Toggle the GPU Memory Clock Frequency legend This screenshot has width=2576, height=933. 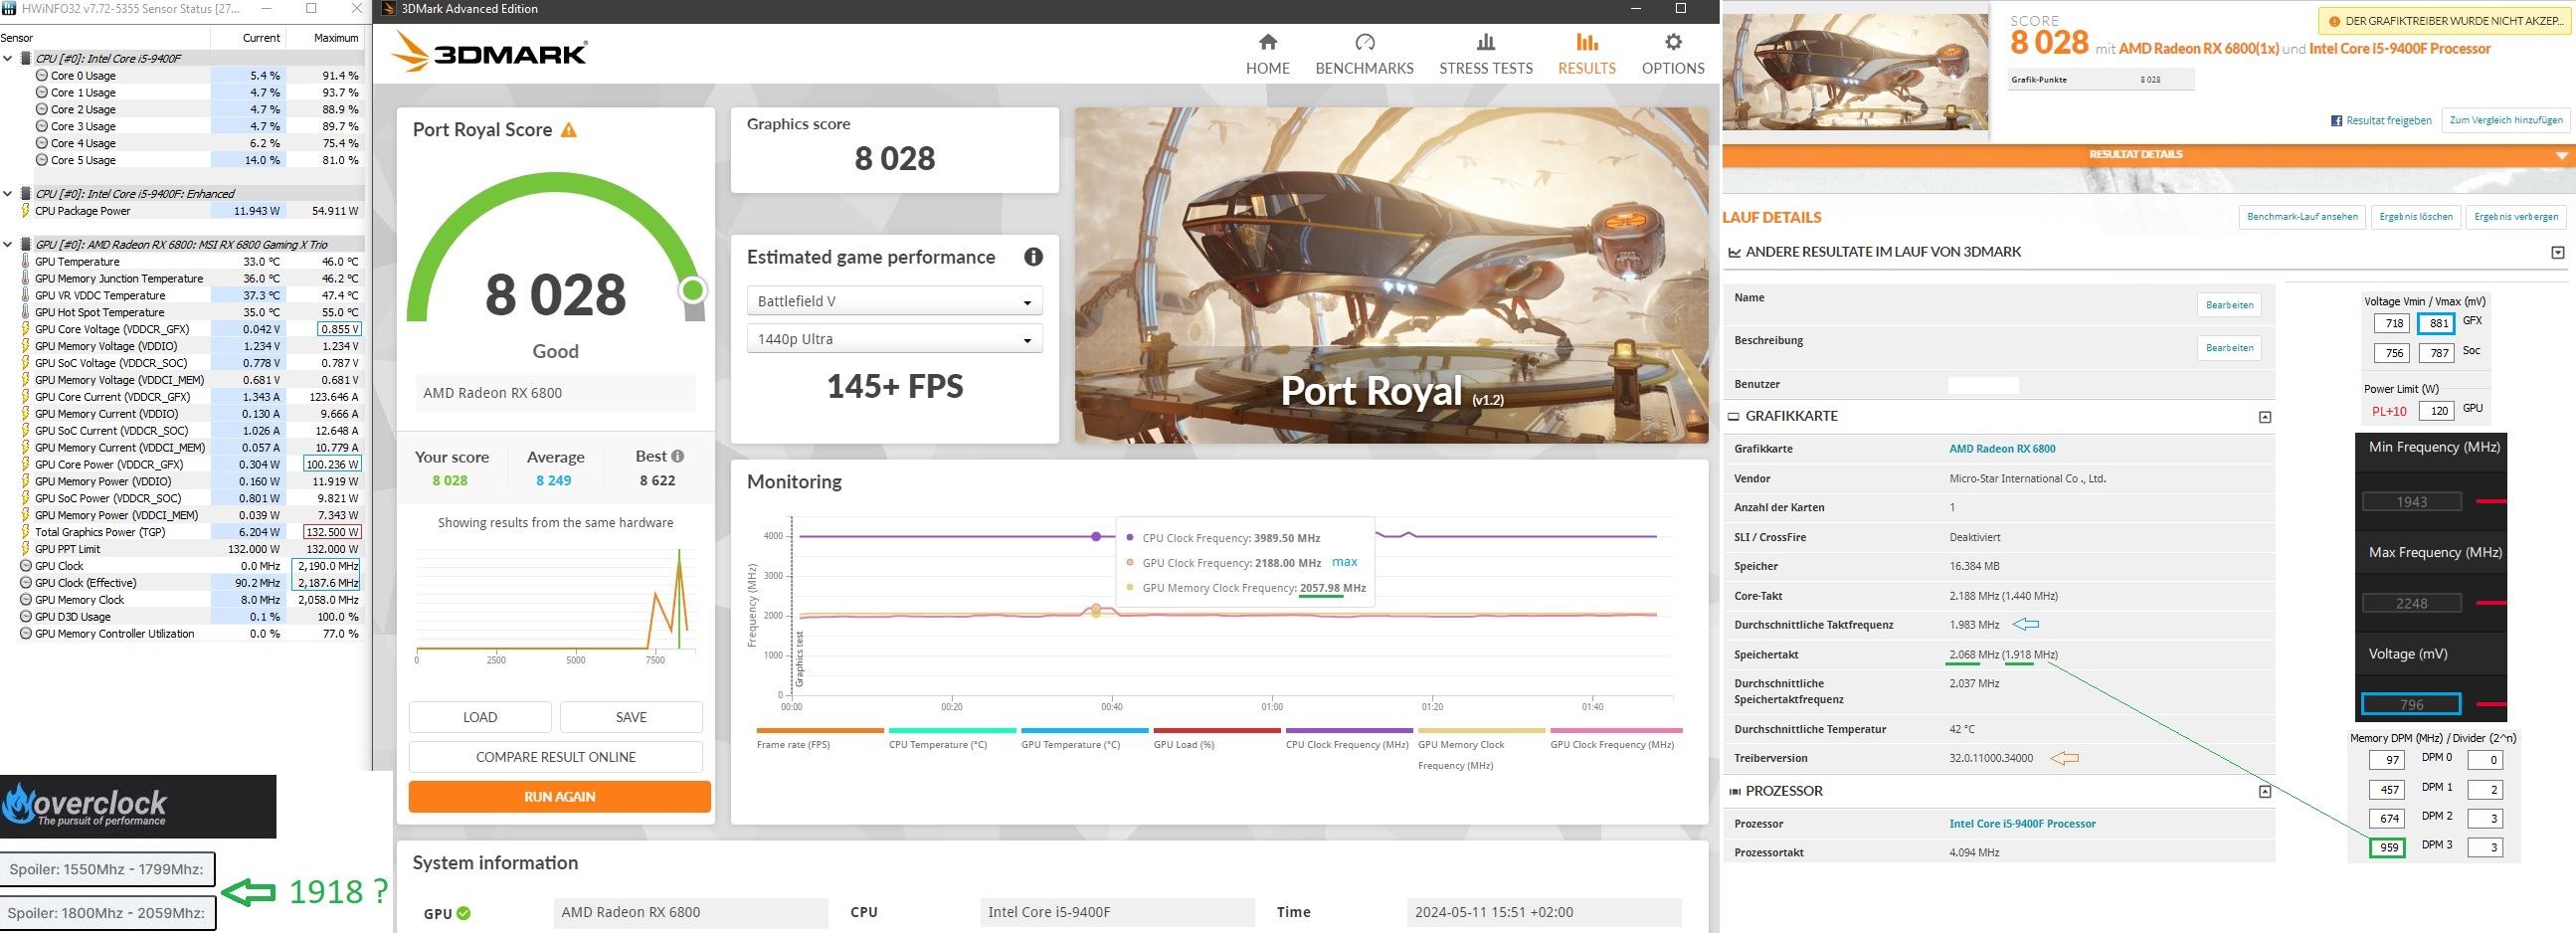coord(1480,748)
